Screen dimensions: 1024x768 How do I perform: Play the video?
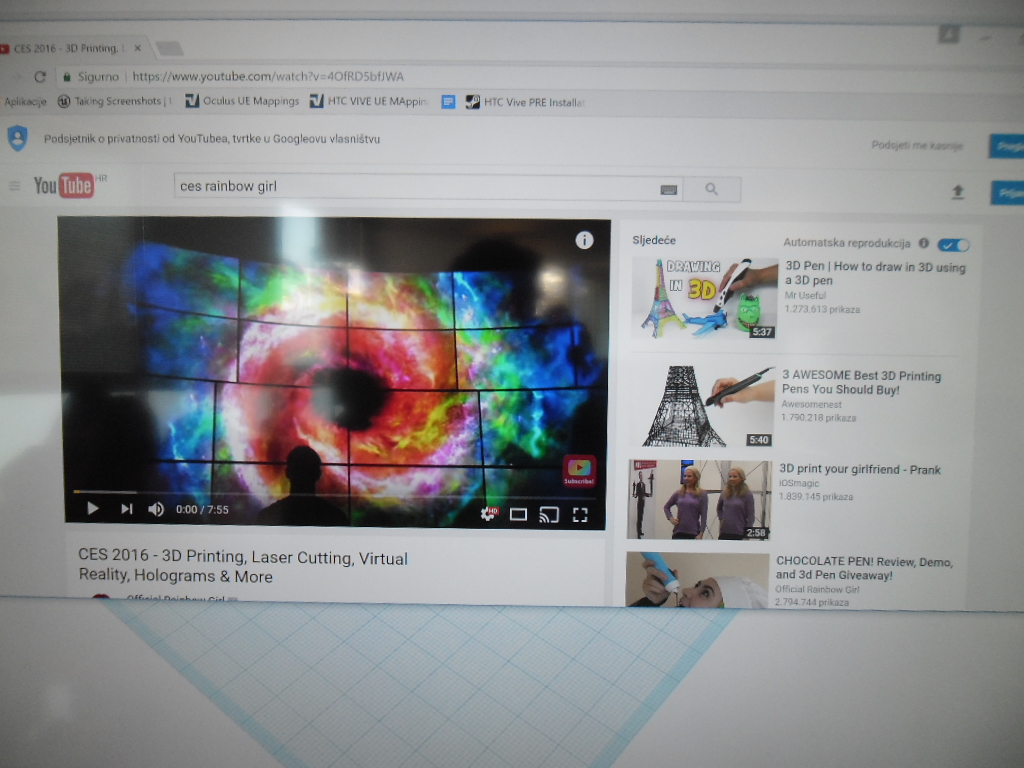coord(92,508)
